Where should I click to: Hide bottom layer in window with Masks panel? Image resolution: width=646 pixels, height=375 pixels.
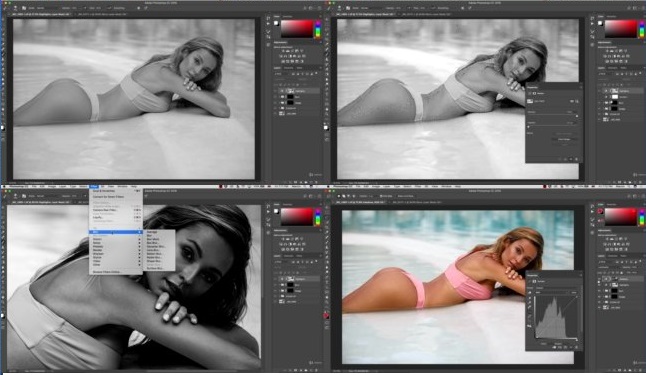pyautogui.click(x=599, y=120)
